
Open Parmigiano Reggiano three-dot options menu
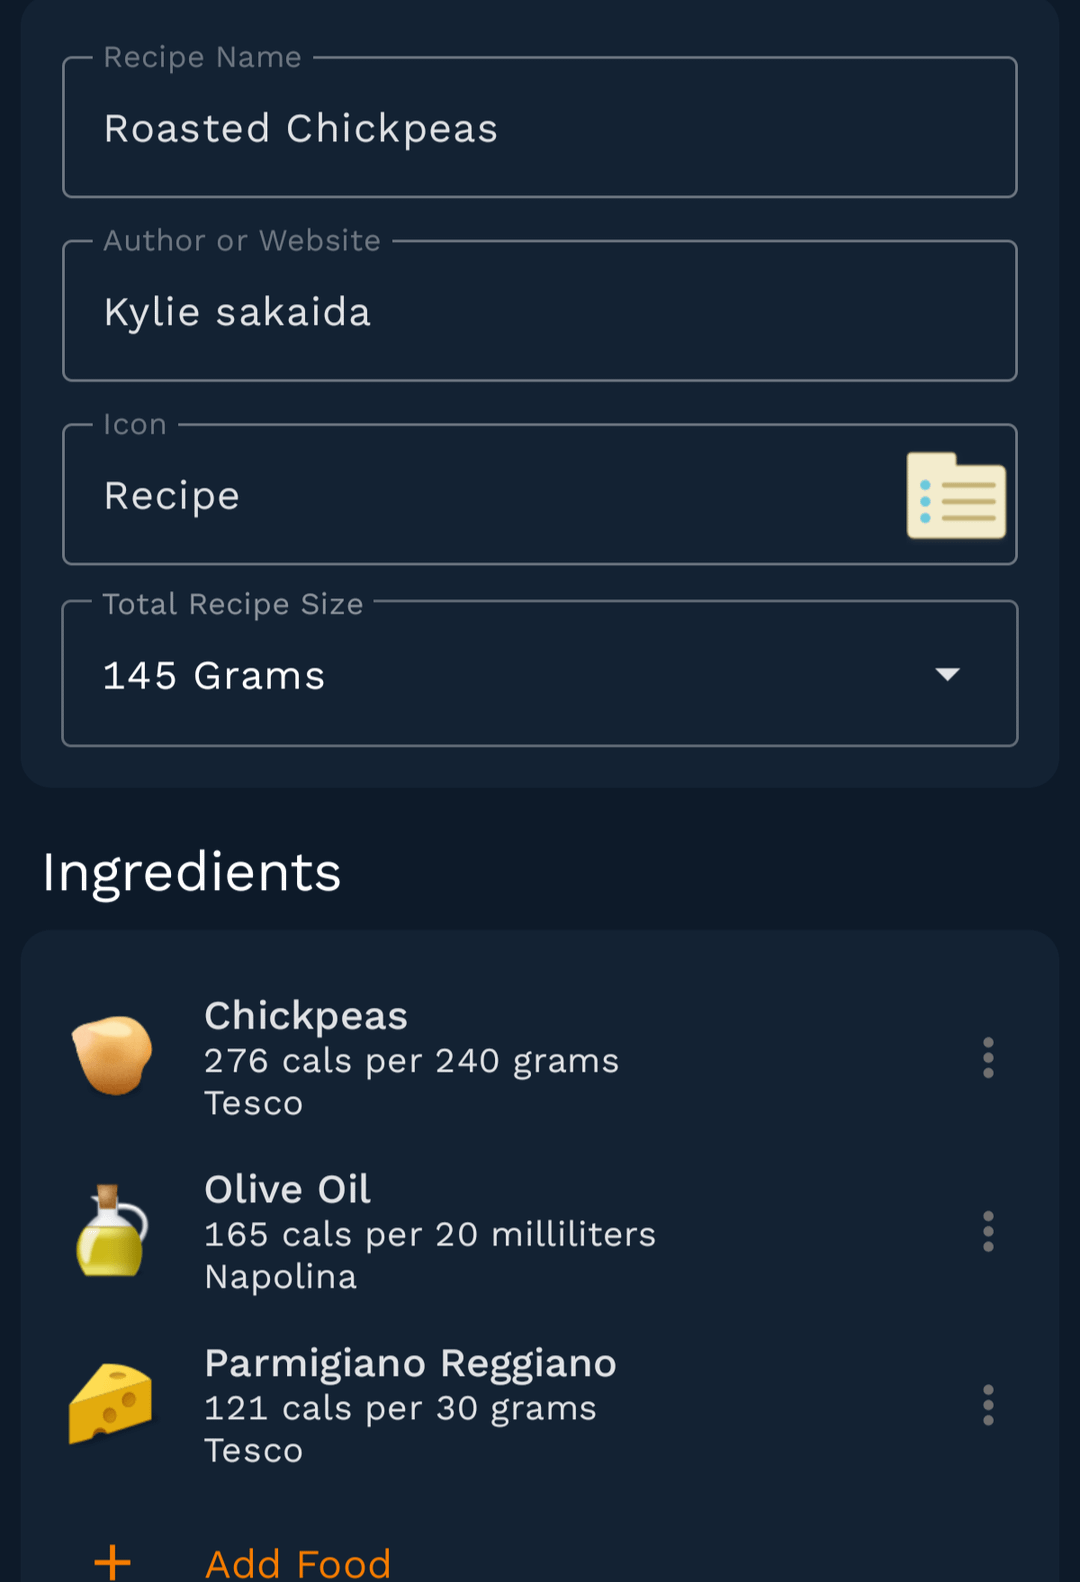pos(988,1405)
